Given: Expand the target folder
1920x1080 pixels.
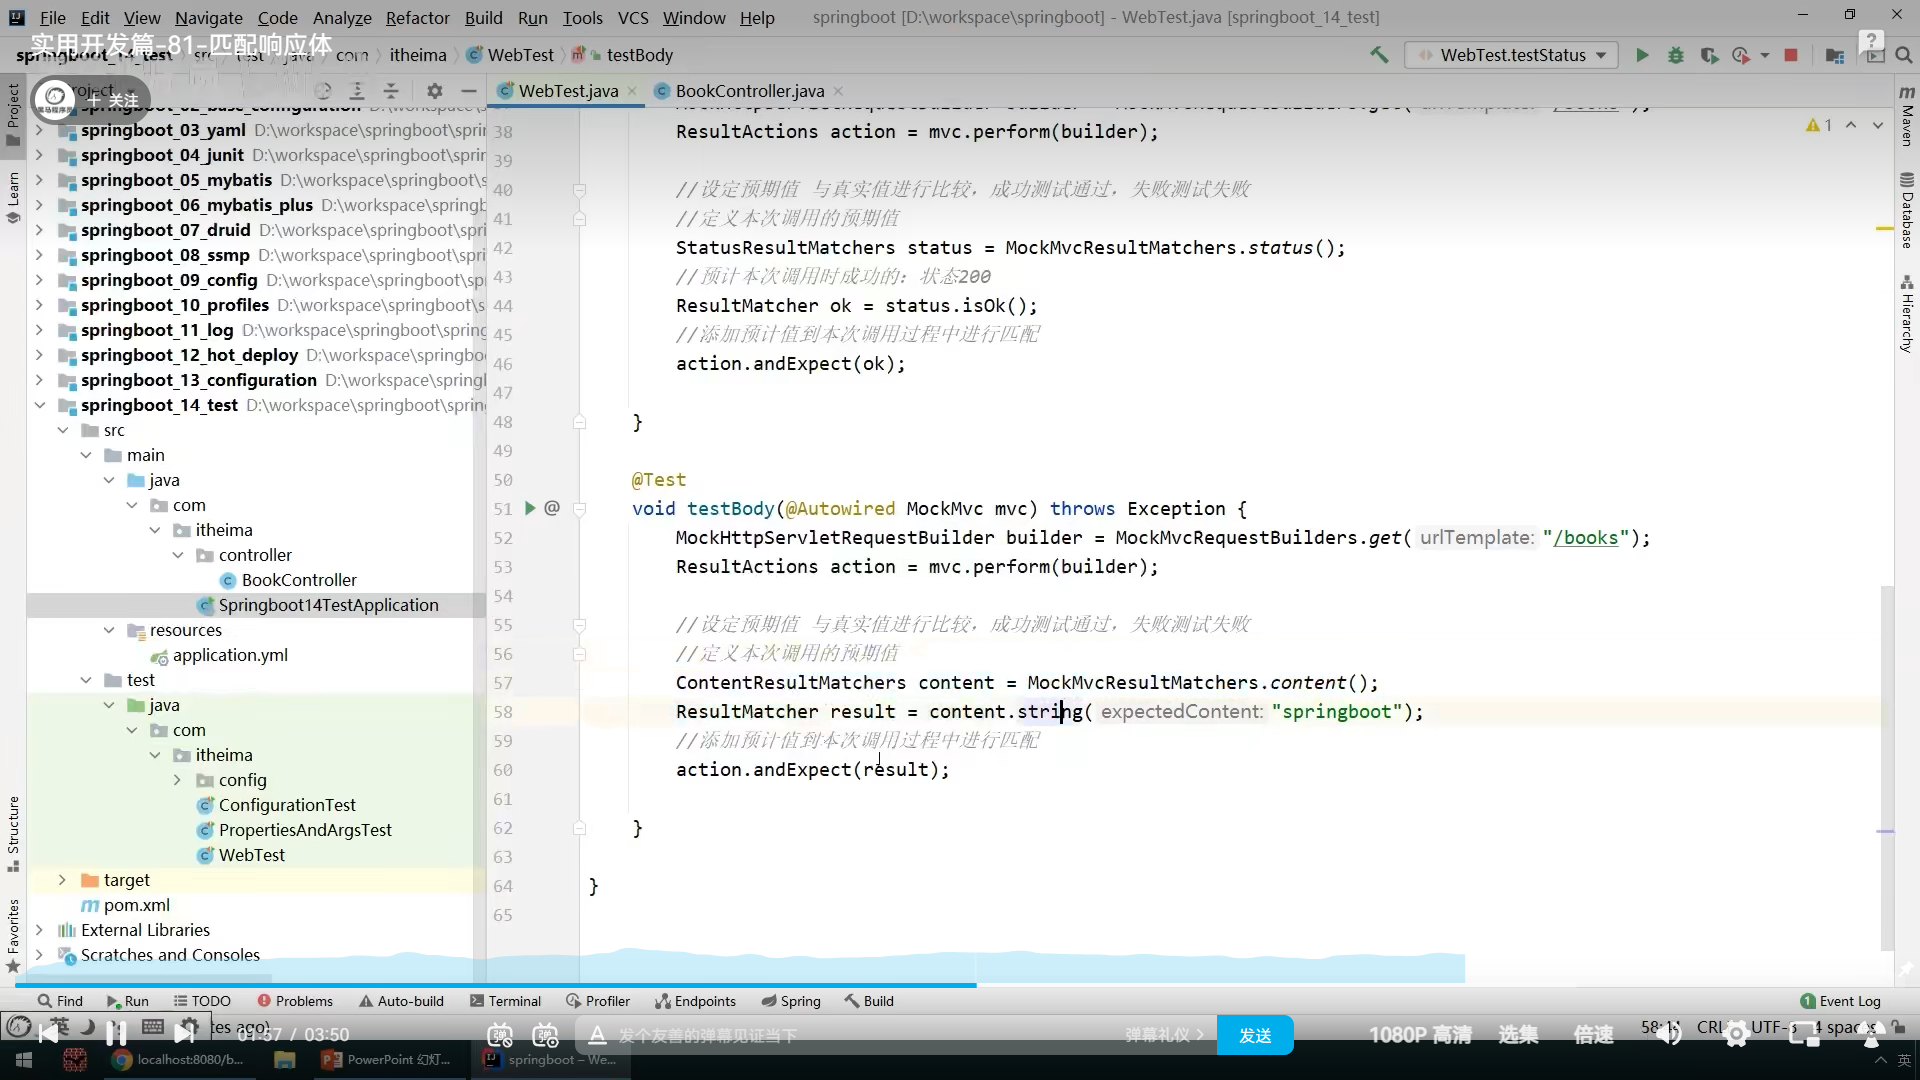Looking at the screenshot, I should pos(62,880).
